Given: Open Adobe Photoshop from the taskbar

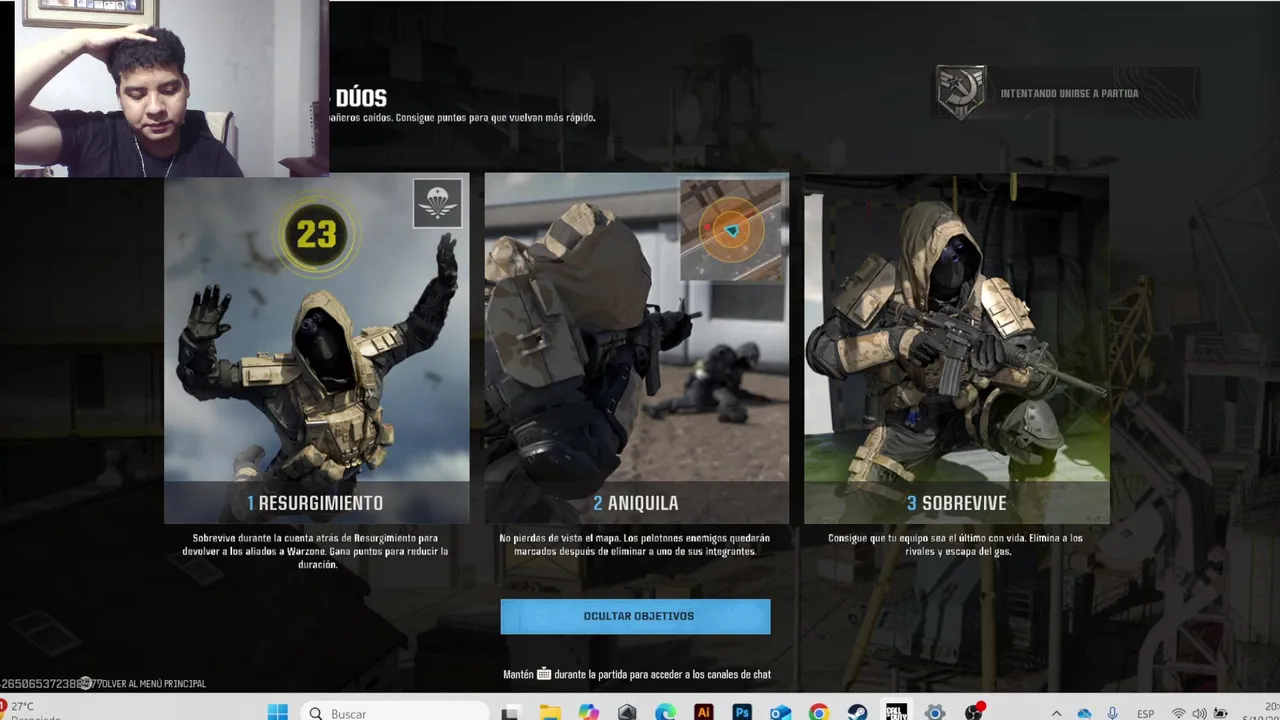Looking at the screenshot, I should (742, 713).
